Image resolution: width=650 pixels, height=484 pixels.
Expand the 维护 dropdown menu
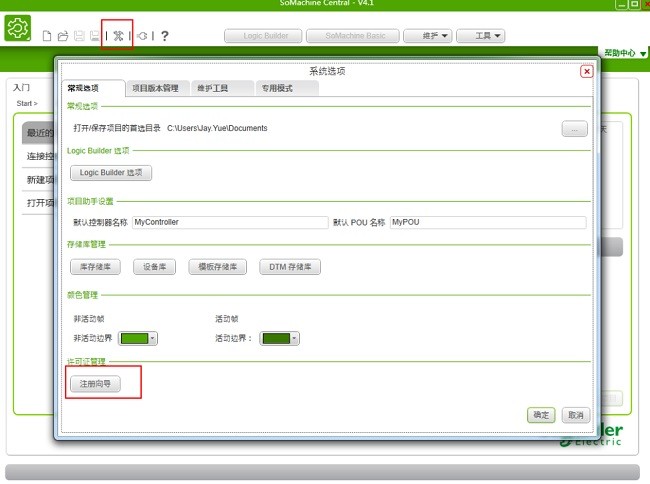pos(427,36)
